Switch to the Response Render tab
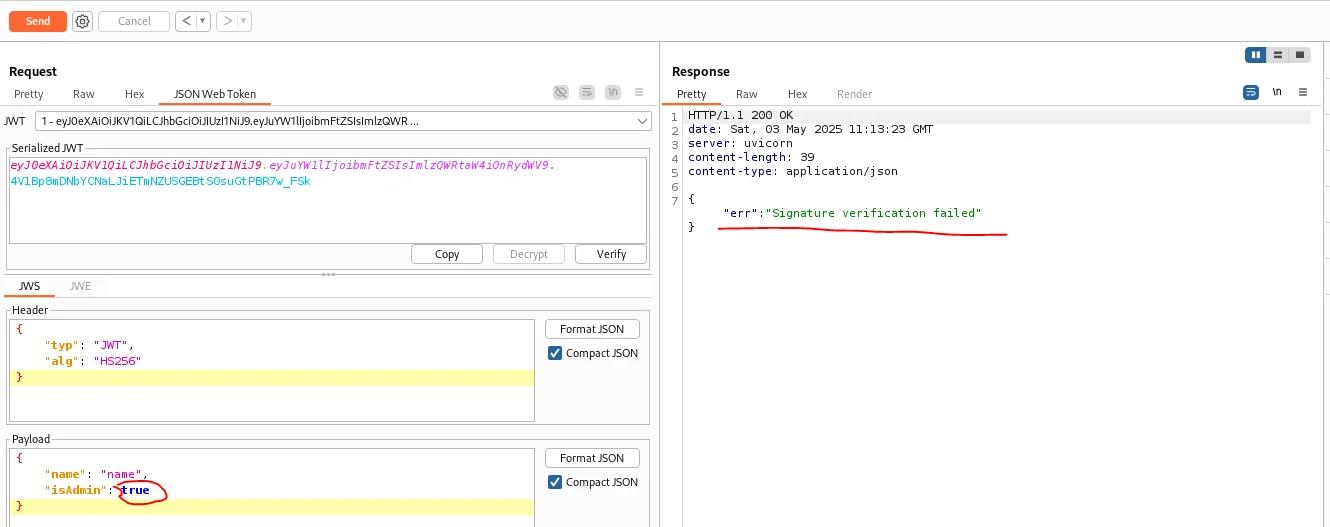This screenshot has width=1330, height=527. point(854,94)
